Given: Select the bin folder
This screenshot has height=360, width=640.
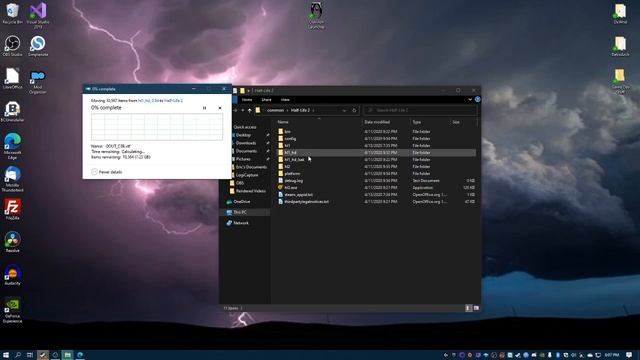Looking at the screenshot, I should tap(287, 132).
